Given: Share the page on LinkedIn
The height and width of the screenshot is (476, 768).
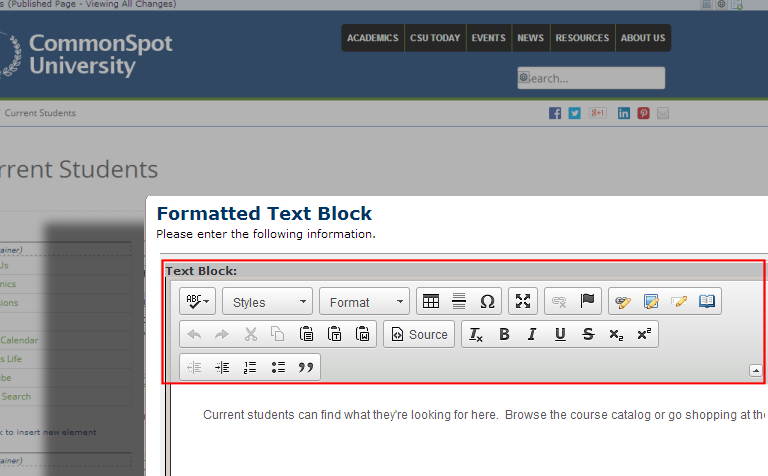Looking at the screenshot, I should coord(624,113).
